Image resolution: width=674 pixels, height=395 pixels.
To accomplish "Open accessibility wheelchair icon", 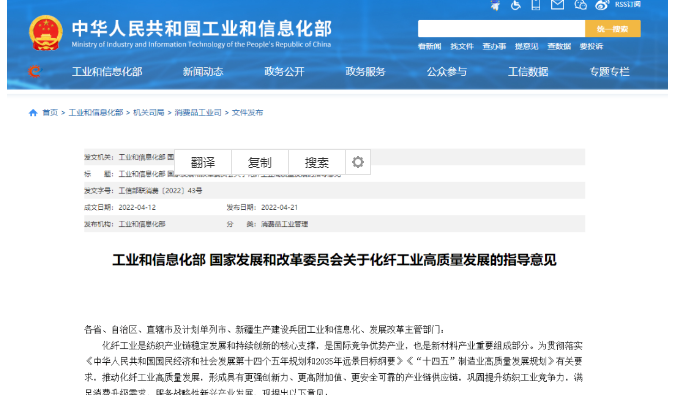I will pyautogui.click(x=516, y=5).
